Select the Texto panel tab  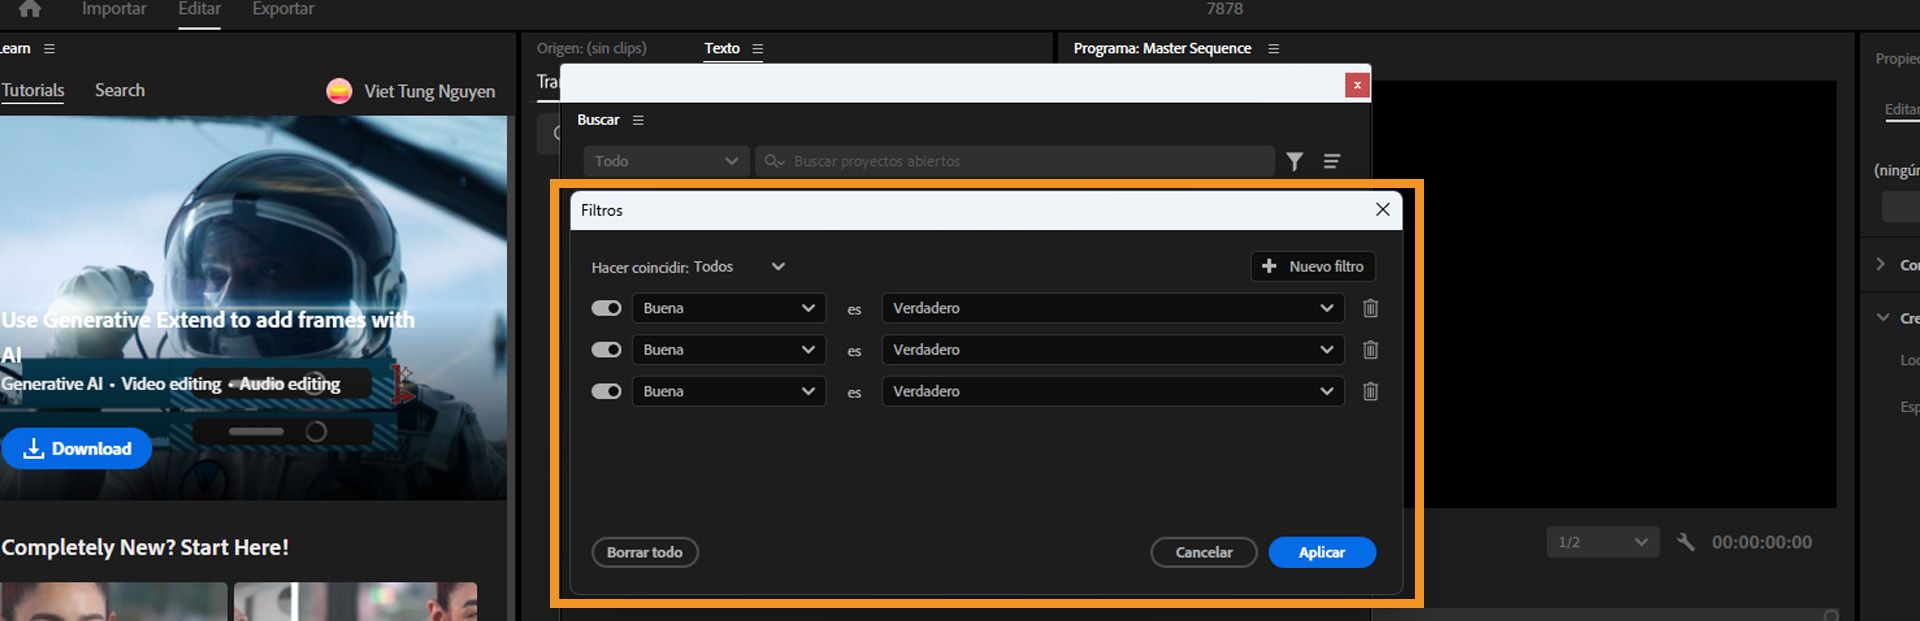[x=722, y=48]
